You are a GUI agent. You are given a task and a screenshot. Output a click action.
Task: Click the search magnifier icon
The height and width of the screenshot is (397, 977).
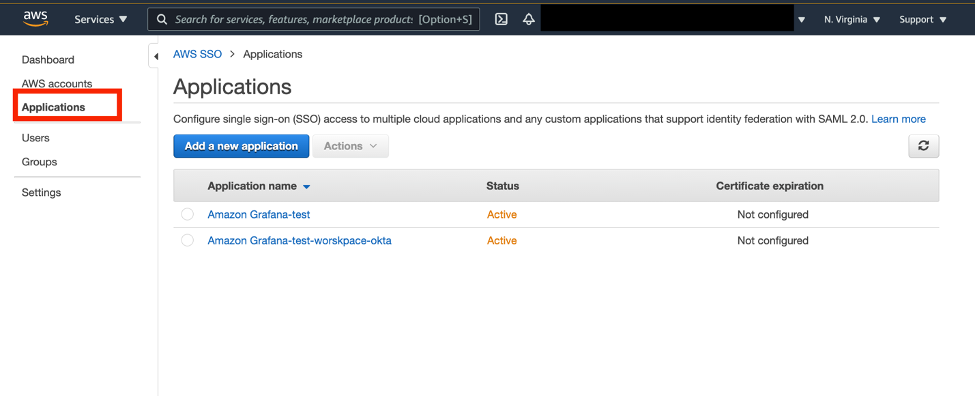(162, 19)
